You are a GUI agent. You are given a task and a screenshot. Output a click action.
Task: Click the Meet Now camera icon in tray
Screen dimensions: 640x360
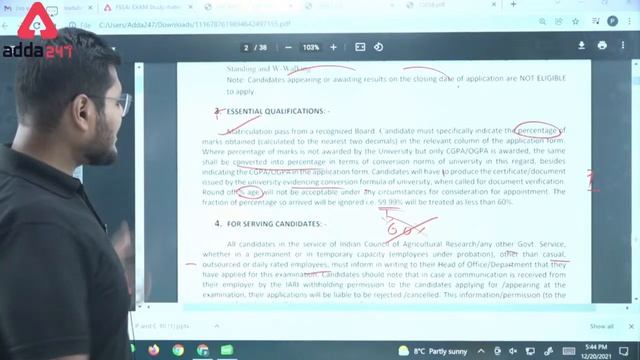(x=497, y=351)
